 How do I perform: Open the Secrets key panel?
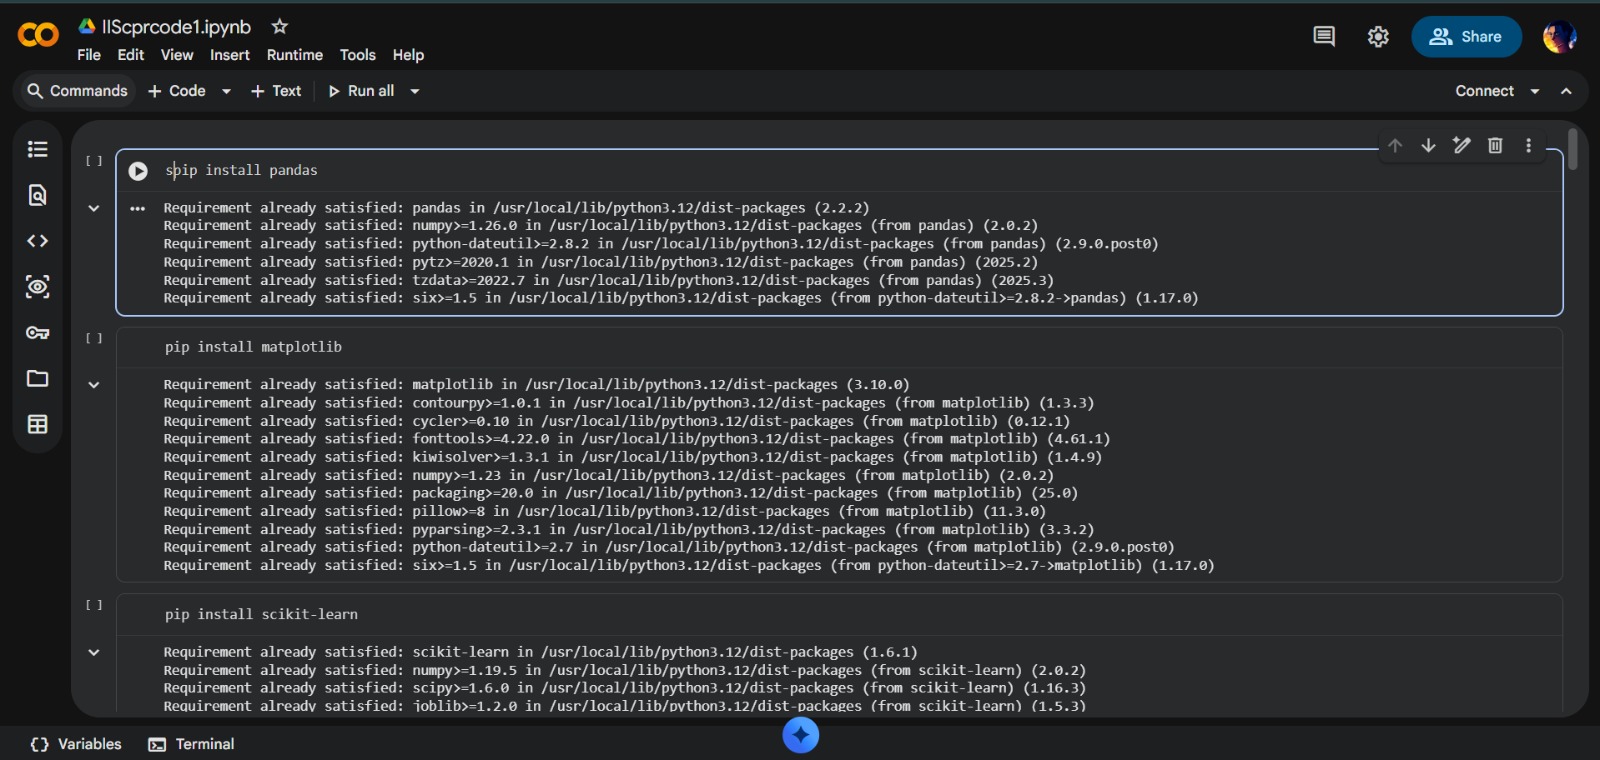[38, 333]
